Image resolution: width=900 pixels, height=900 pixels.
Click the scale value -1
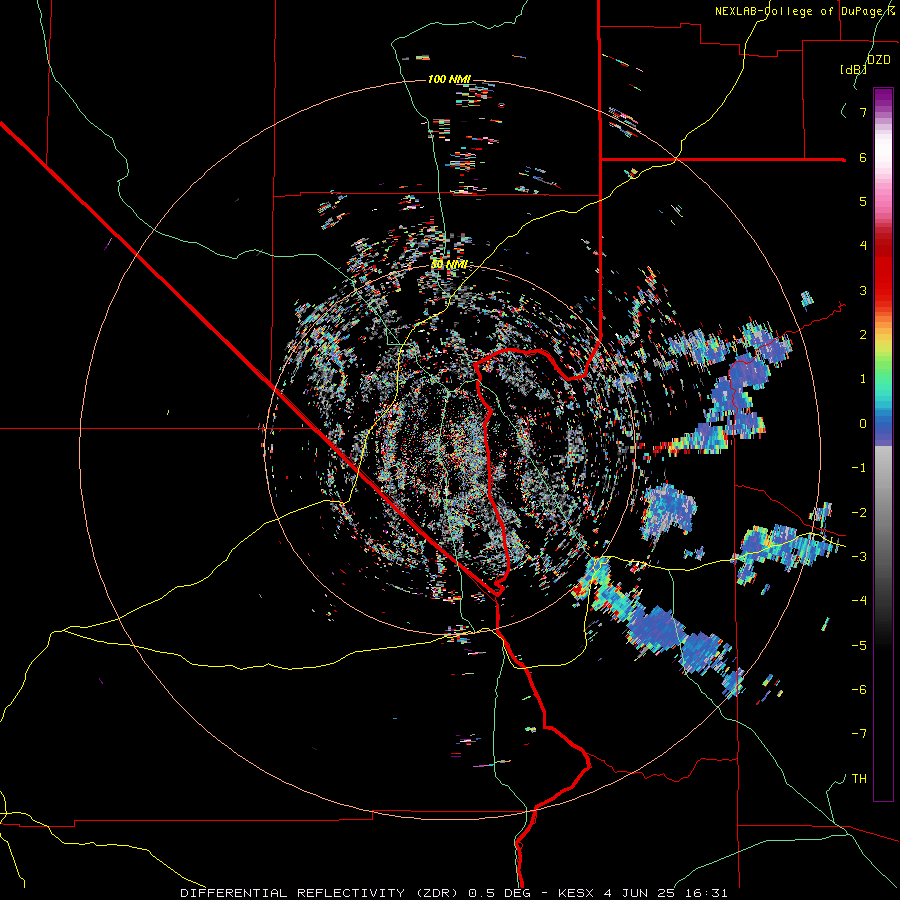pyautogui.click(x=859, y=468)
